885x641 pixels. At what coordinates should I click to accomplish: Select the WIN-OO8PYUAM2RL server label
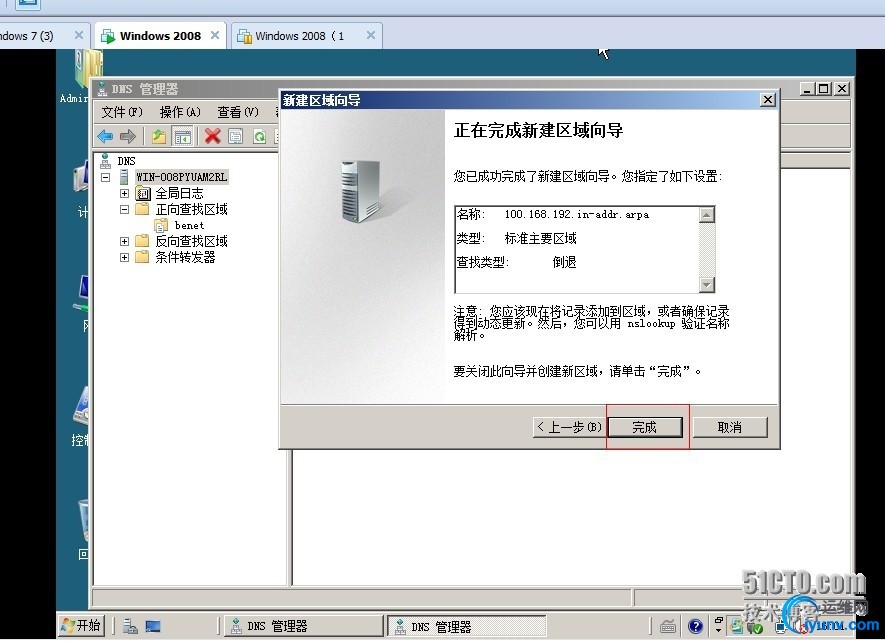coord(181,177)
